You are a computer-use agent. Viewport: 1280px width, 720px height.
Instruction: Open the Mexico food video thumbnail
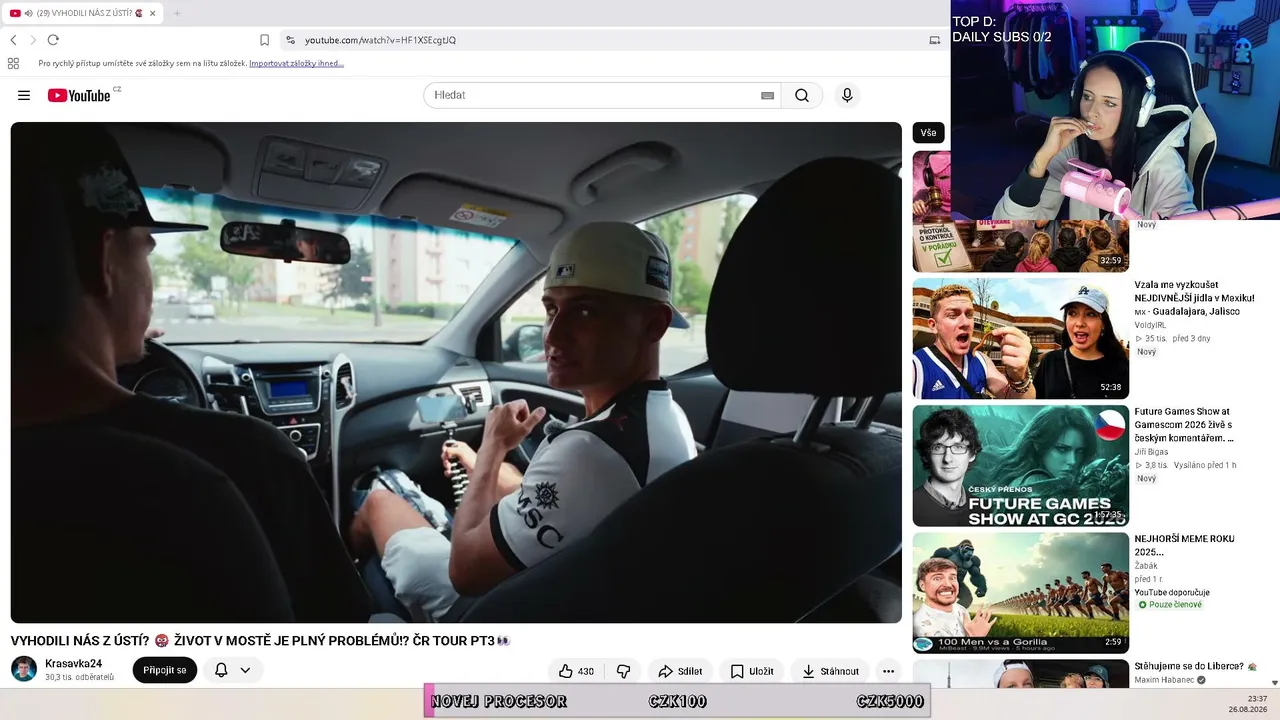coord(1020,338)
